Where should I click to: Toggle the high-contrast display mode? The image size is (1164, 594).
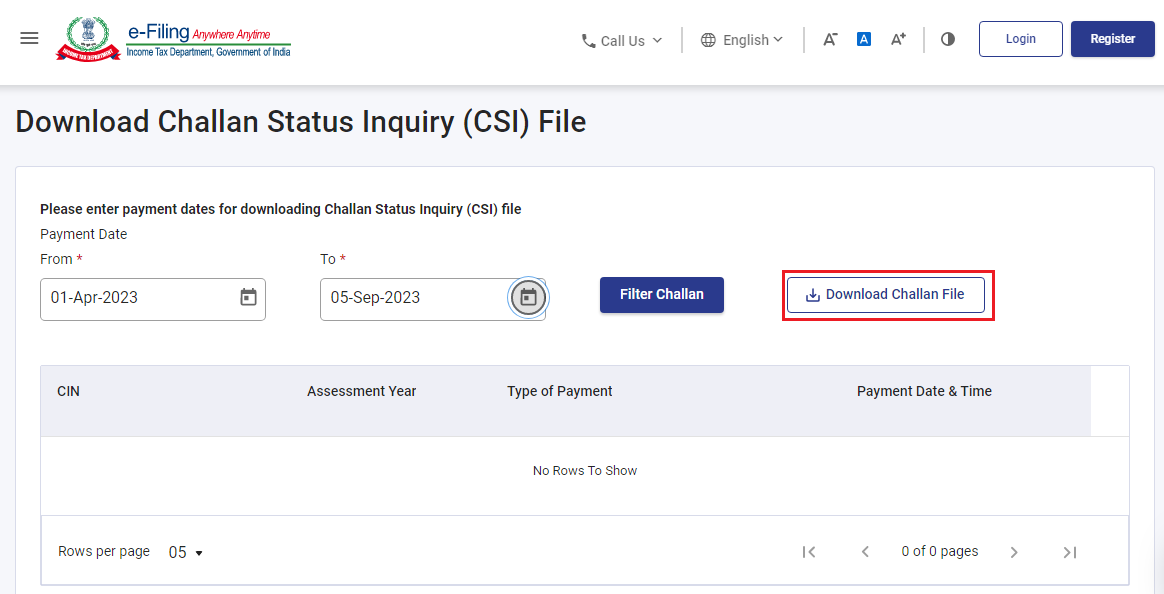[946, 38]
